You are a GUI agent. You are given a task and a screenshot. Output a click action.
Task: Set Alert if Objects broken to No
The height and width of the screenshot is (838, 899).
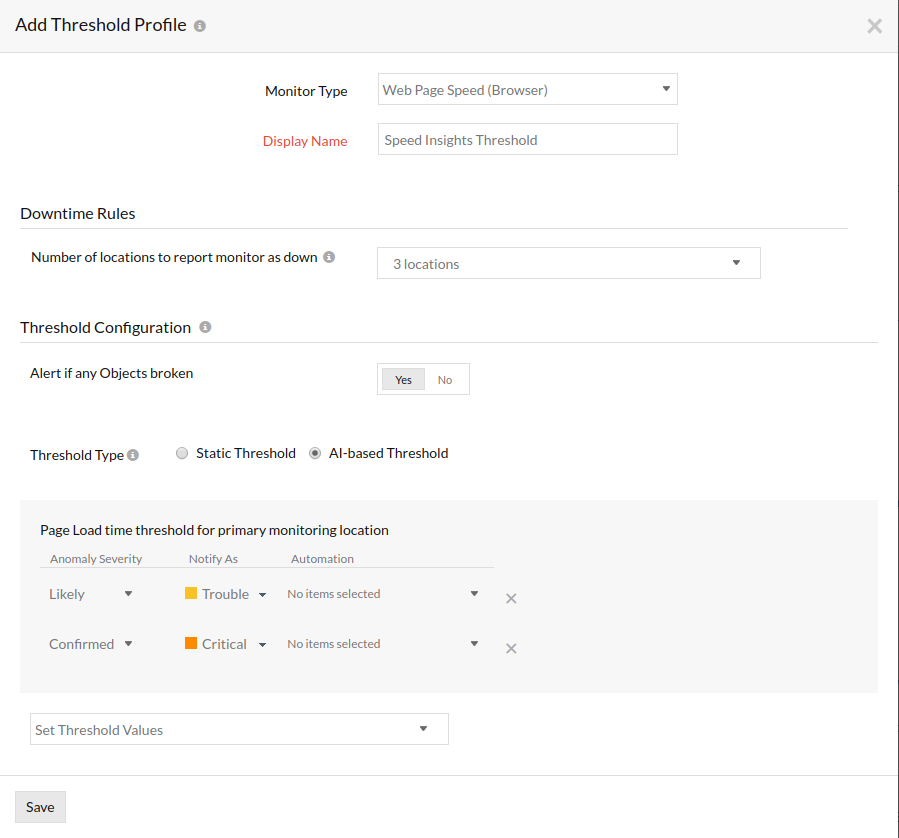[x=445, y=380]
